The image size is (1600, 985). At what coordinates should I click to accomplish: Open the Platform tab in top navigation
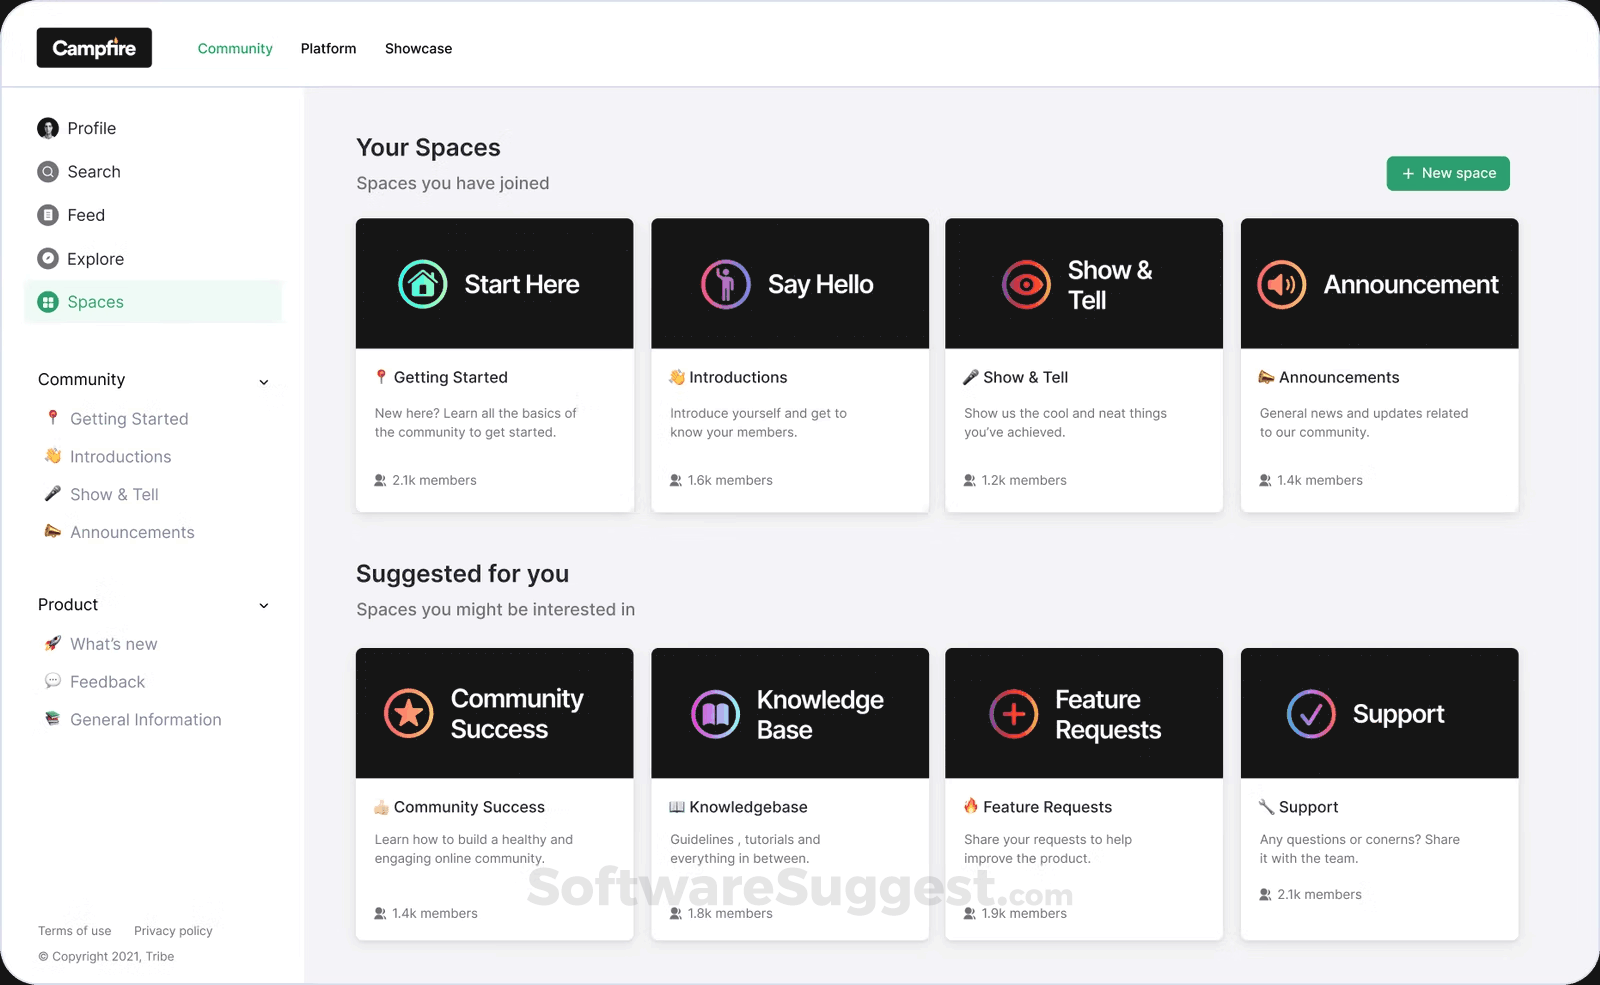[328, 48]
